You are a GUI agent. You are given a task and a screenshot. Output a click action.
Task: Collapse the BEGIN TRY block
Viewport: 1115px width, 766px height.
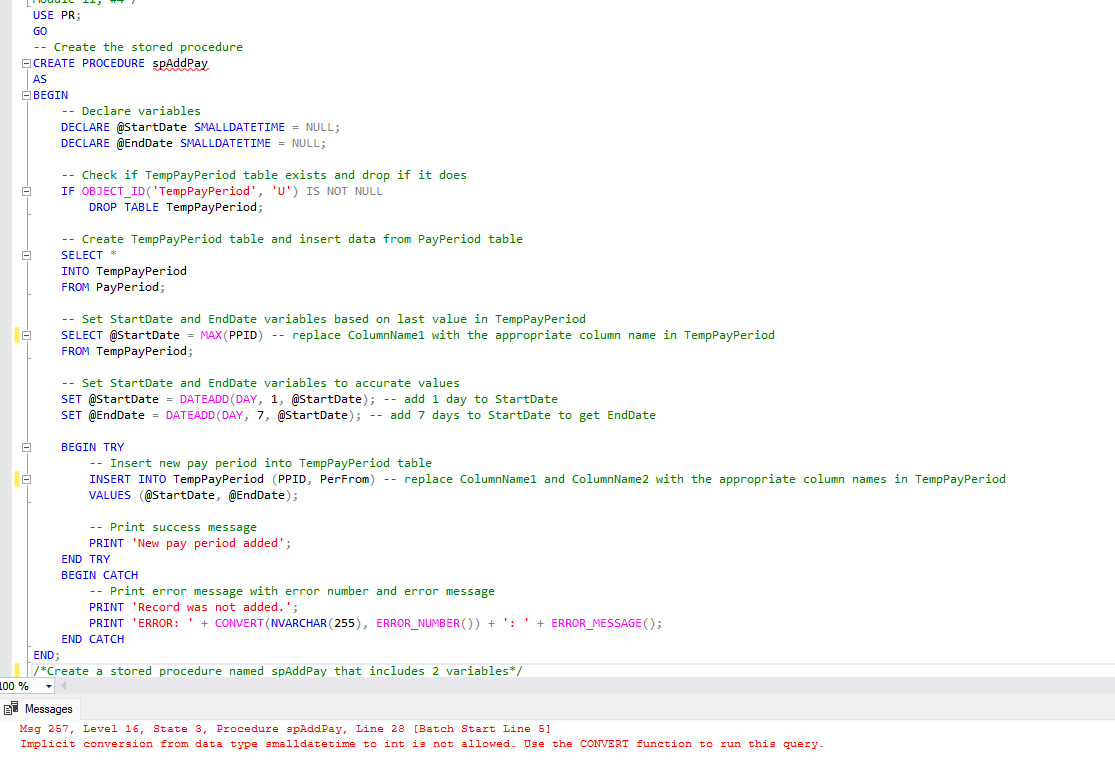(x=25, y=447)
